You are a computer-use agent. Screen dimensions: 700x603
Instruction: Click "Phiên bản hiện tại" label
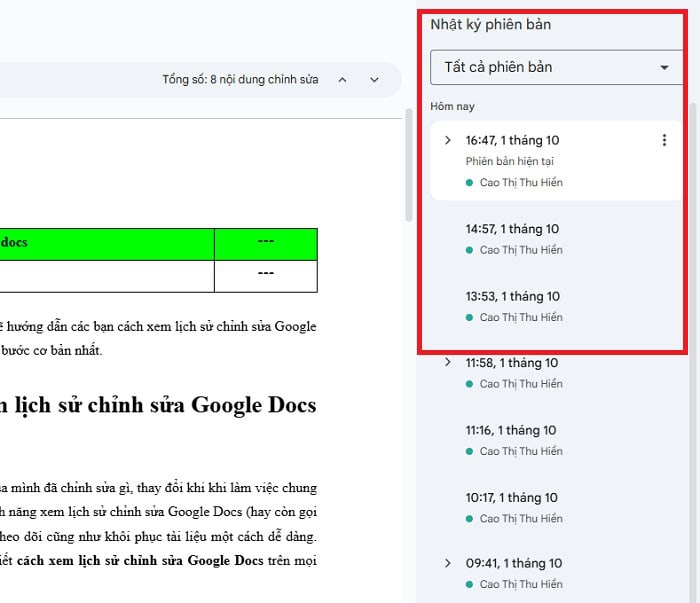click(509, 161)
